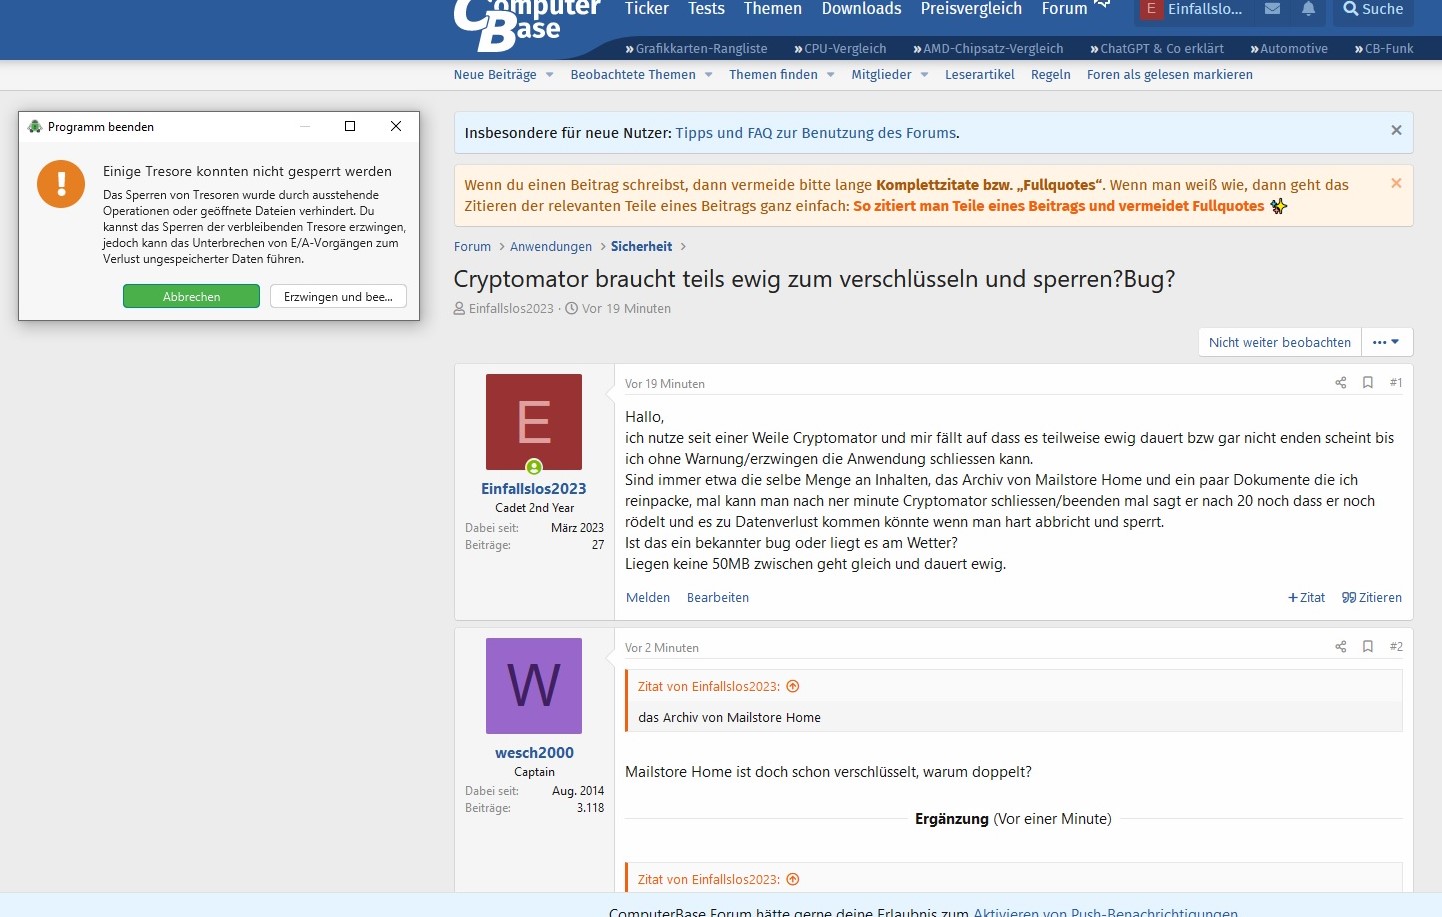Open purple W avatar of wesch2000
This screenshot has width=1442, height=917.
pos(534,686)
